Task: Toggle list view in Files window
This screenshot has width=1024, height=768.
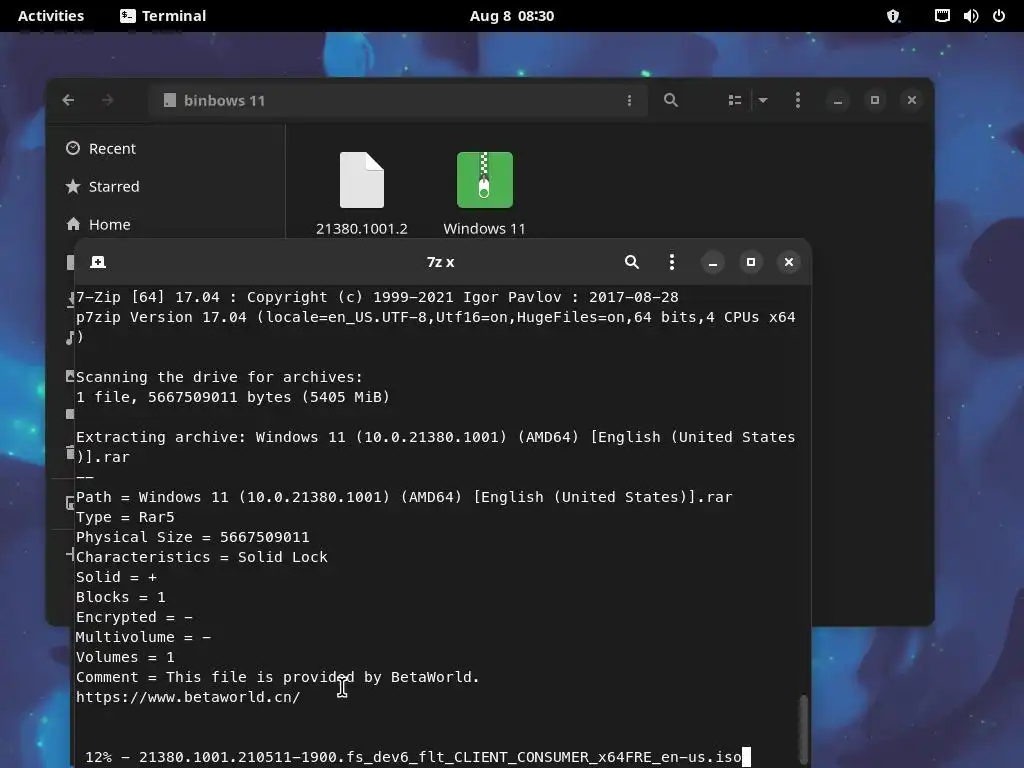Action: pos(735,100)
